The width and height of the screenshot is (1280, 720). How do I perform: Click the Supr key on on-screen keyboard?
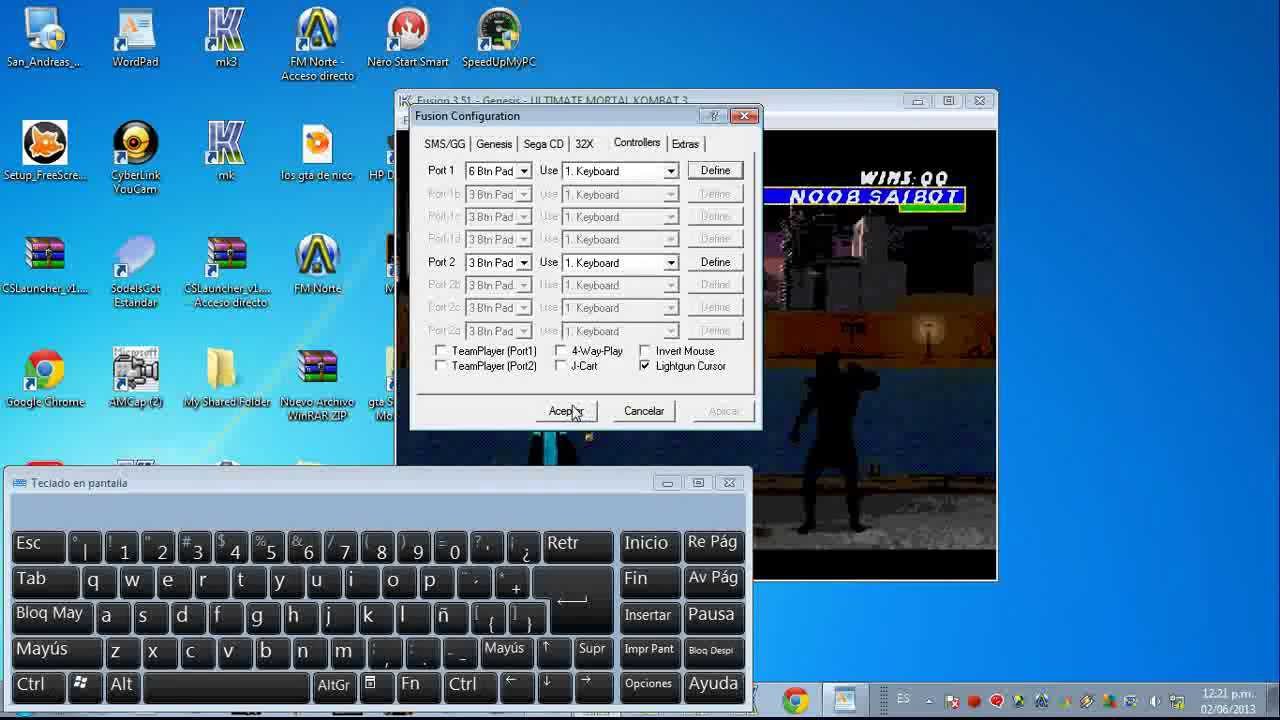pyautogui.click(x=592, y=651)
